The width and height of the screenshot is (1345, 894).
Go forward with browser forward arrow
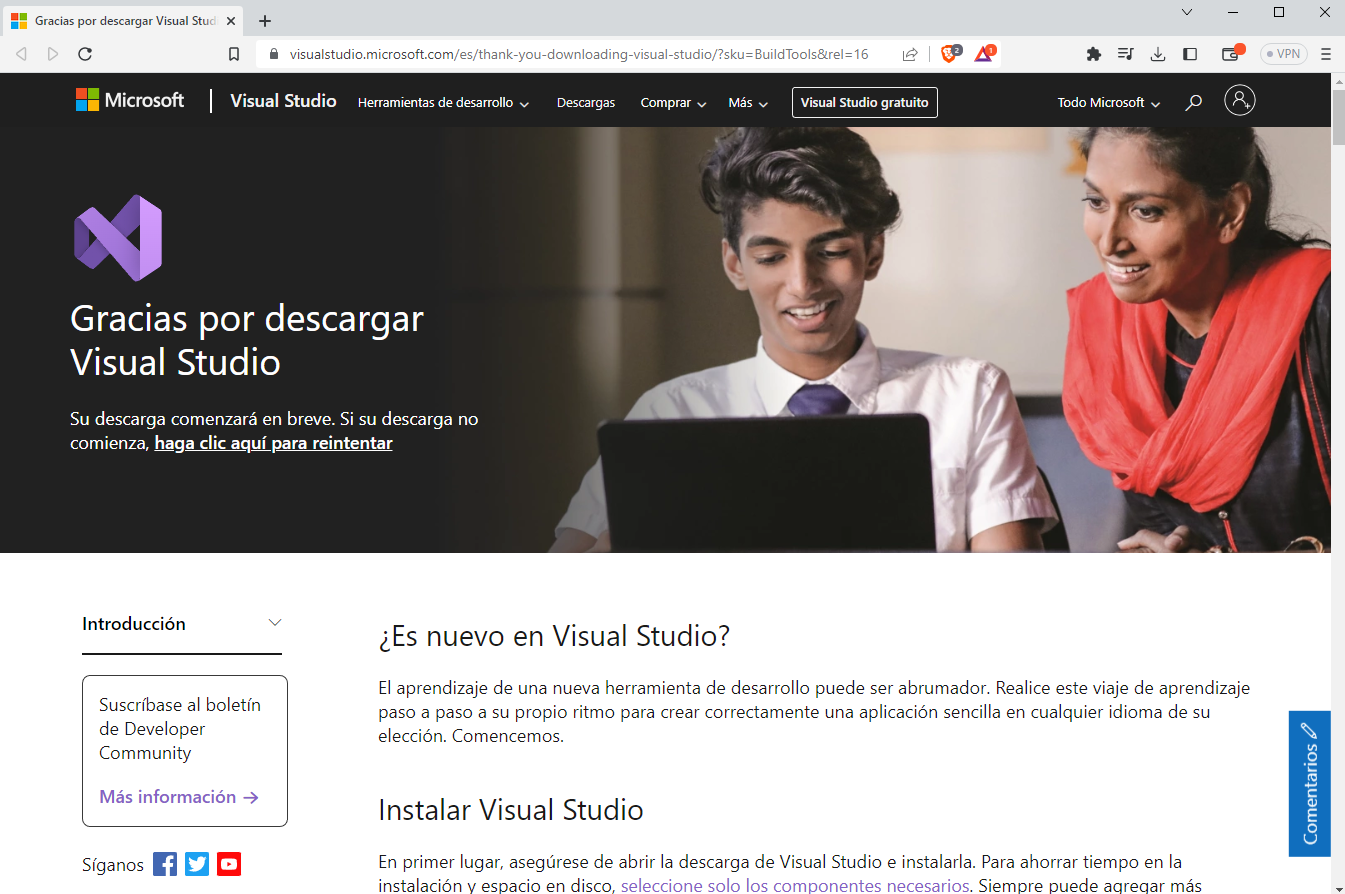(x=53, y=54)
